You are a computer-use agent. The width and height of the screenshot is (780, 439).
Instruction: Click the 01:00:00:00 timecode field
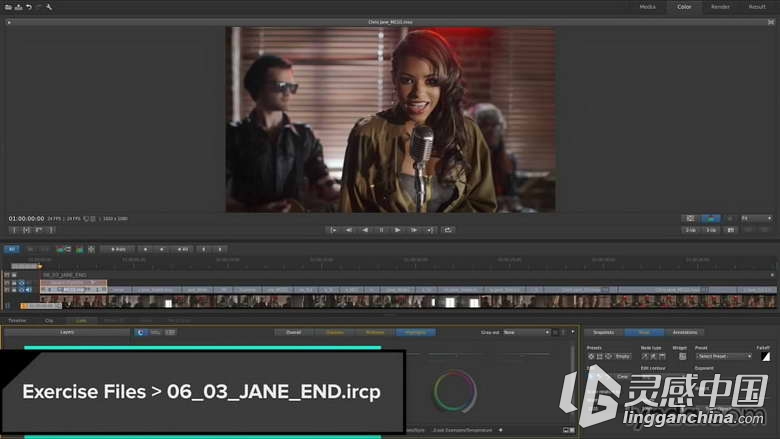pyautogui.click(x=26, y=218)
